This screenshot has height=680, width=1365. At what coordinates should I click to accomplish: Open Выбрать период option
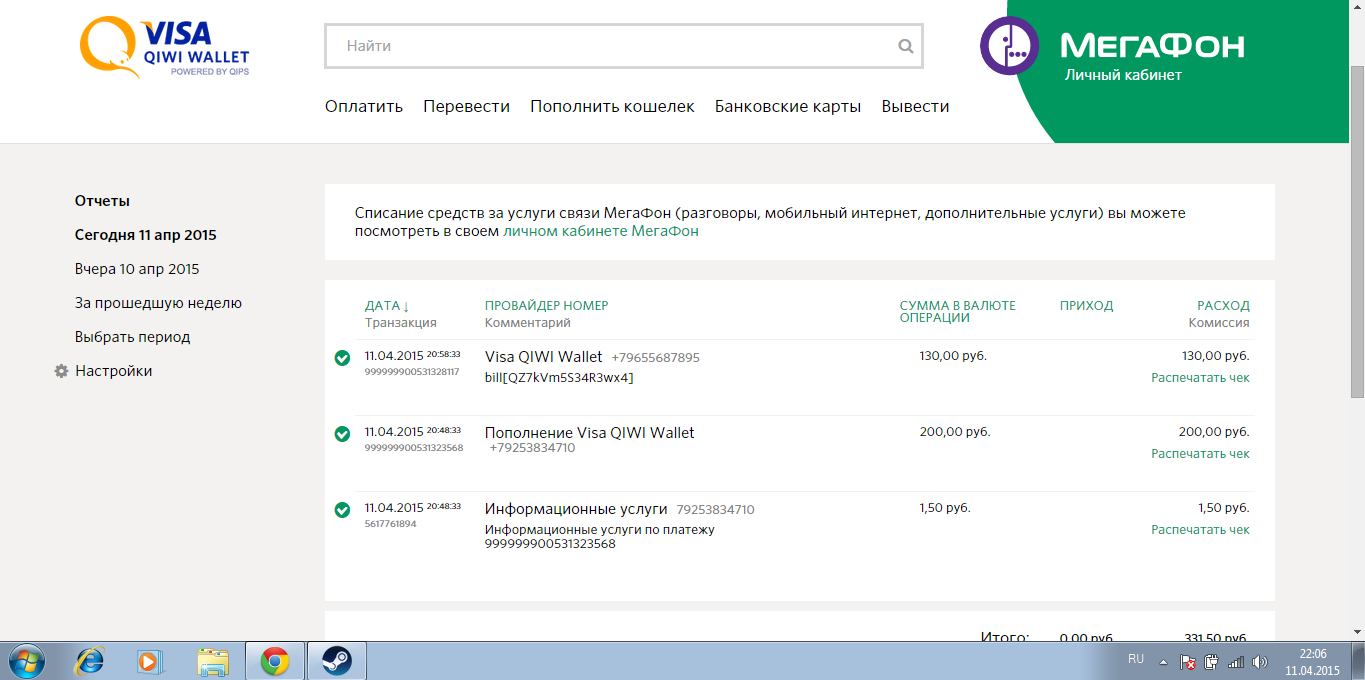click(132, 337)
